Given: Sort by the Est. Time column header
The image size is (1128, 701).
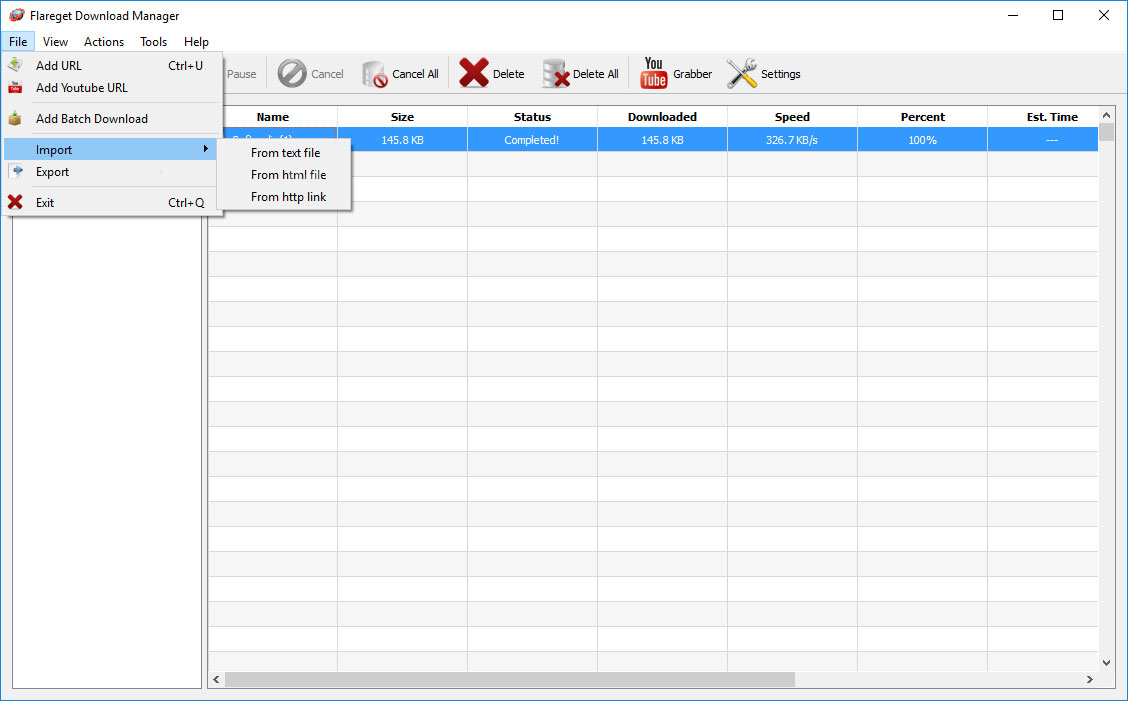Looking at the screenshot, I should click(1043, 117).
